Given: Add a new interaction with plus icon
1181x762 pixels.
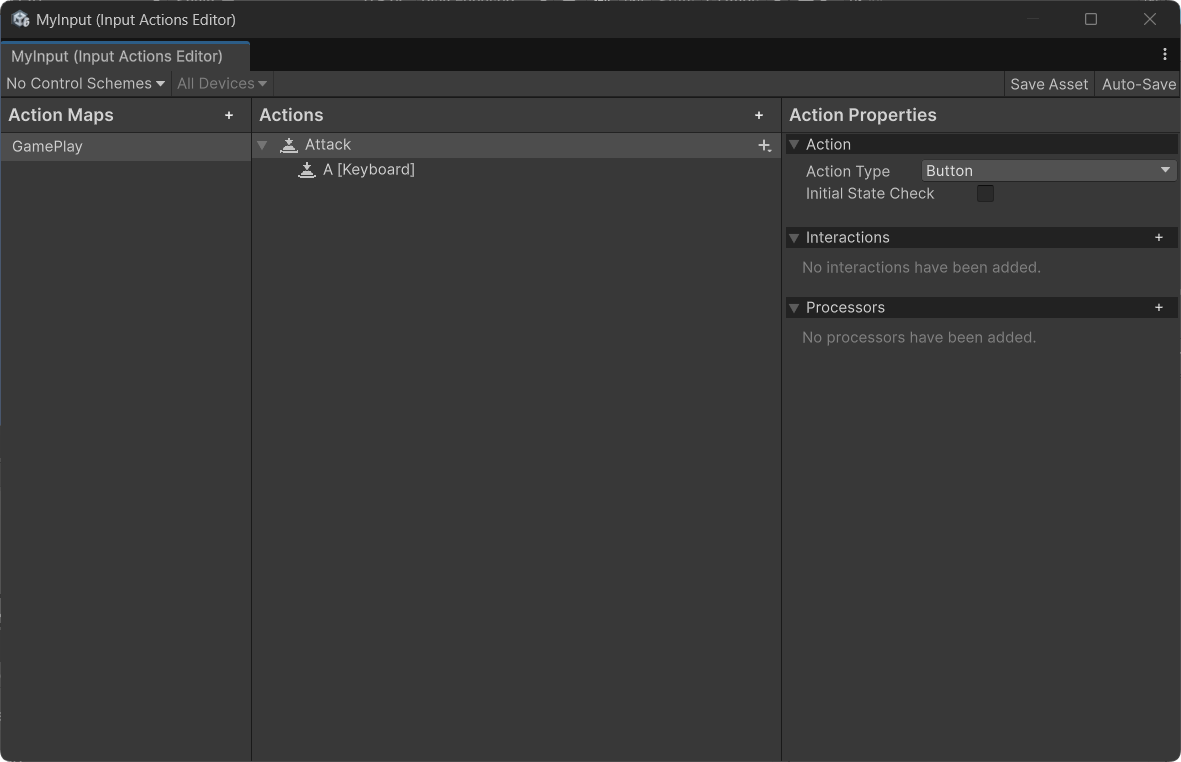Looking at the screenshot, I should pos(1158,237).
